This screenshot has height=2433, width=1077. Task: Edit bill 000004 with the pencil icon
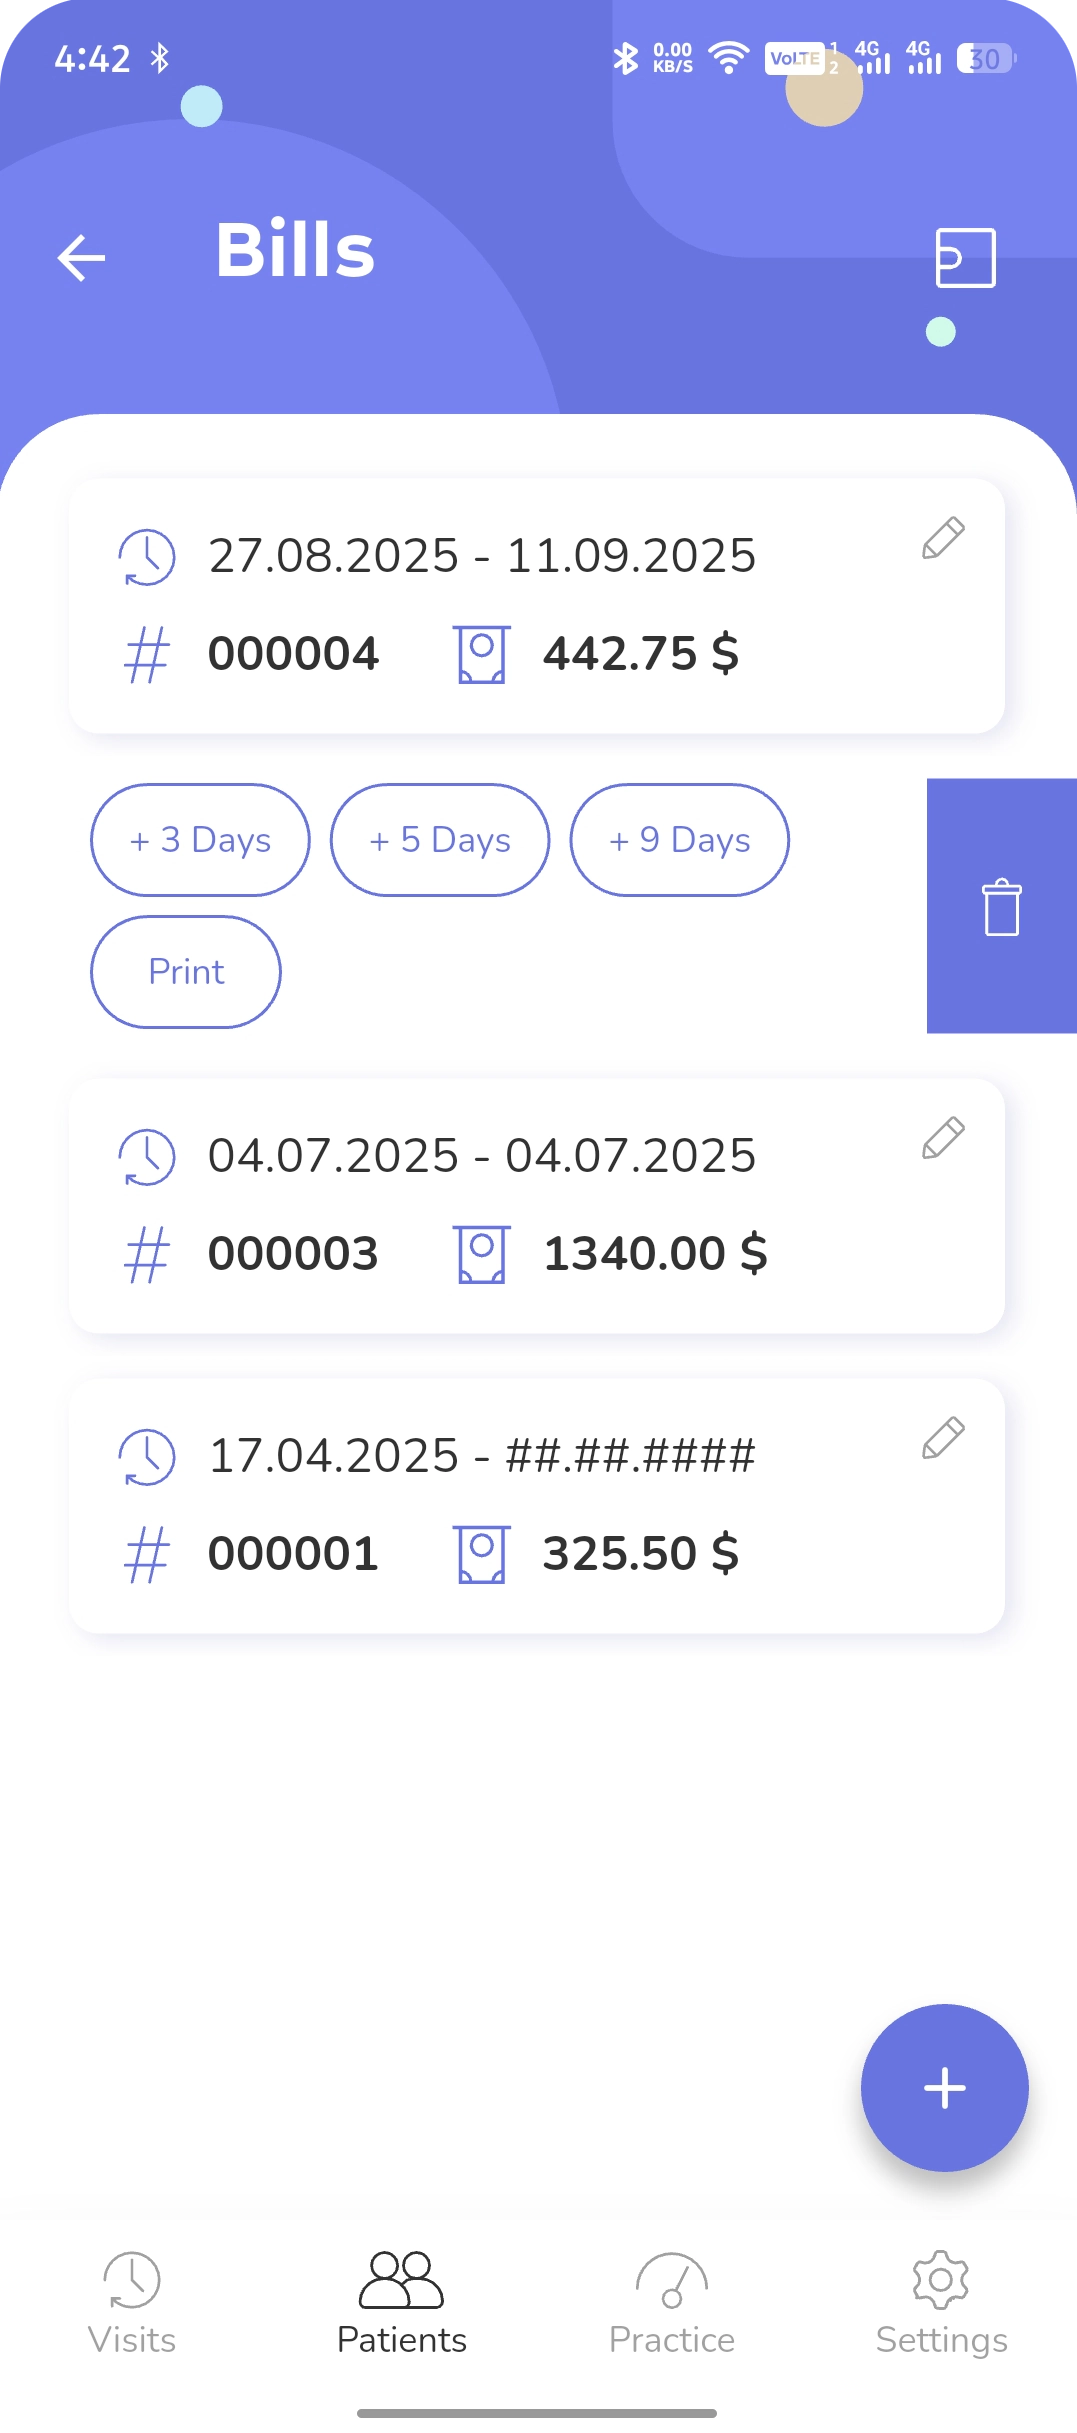pos(943,538)
